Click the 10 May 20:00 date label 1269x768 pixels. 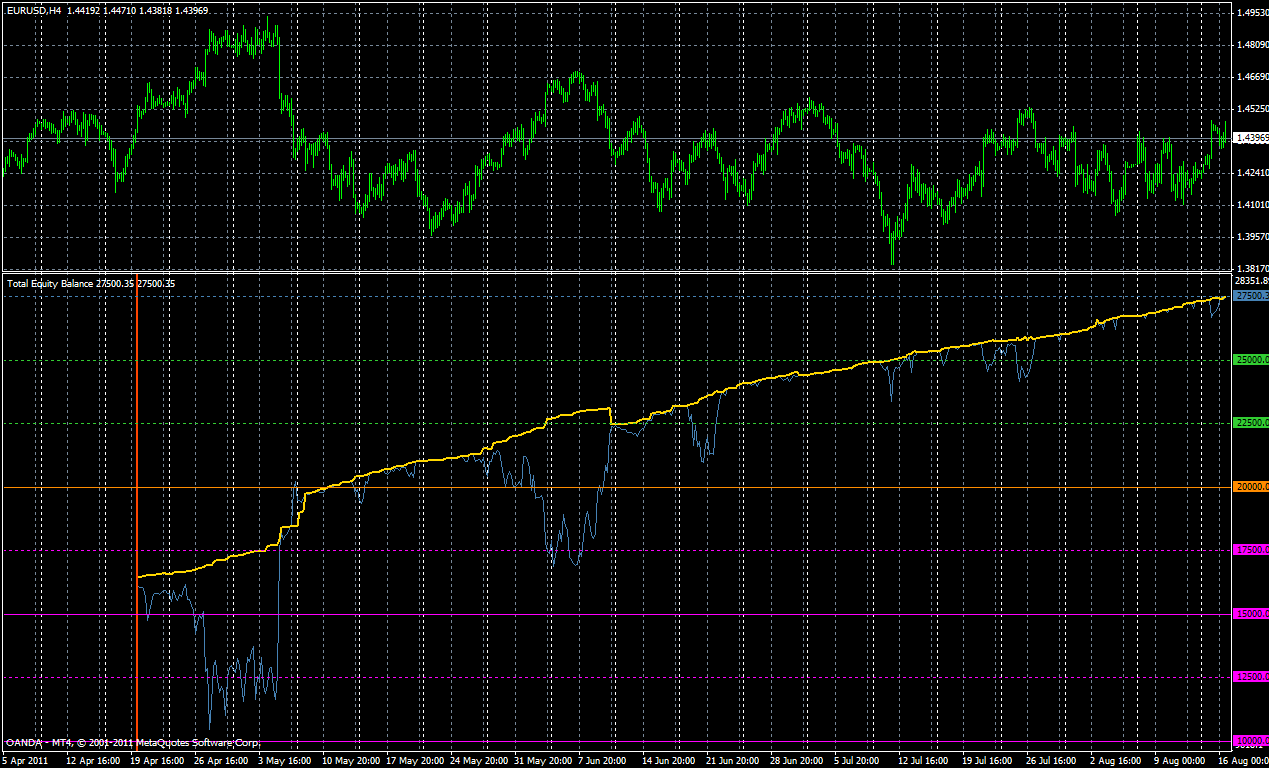pos(350,761)
